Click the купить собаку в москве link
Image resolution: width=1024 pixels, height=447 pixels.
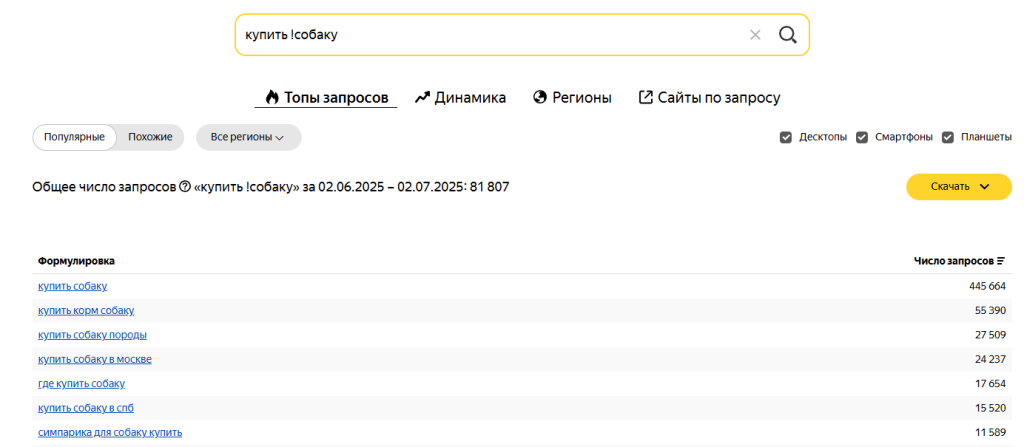pyautogui.click(x=95, y=359)
